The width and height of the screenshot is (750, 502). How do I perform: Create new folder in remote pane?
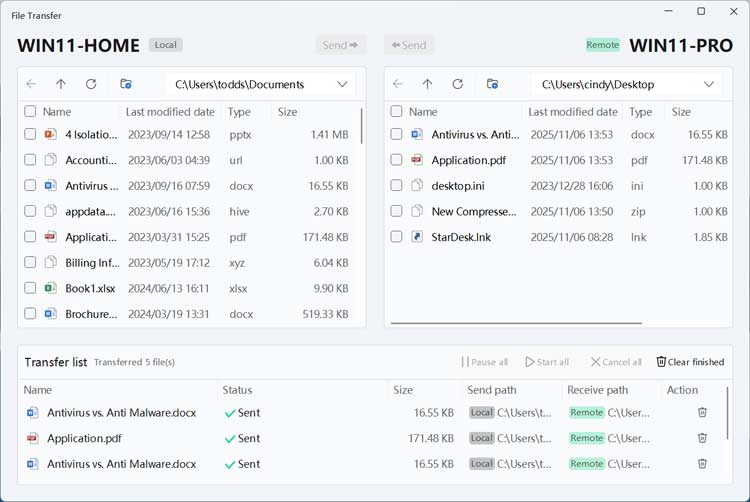(x=492, y=84)
